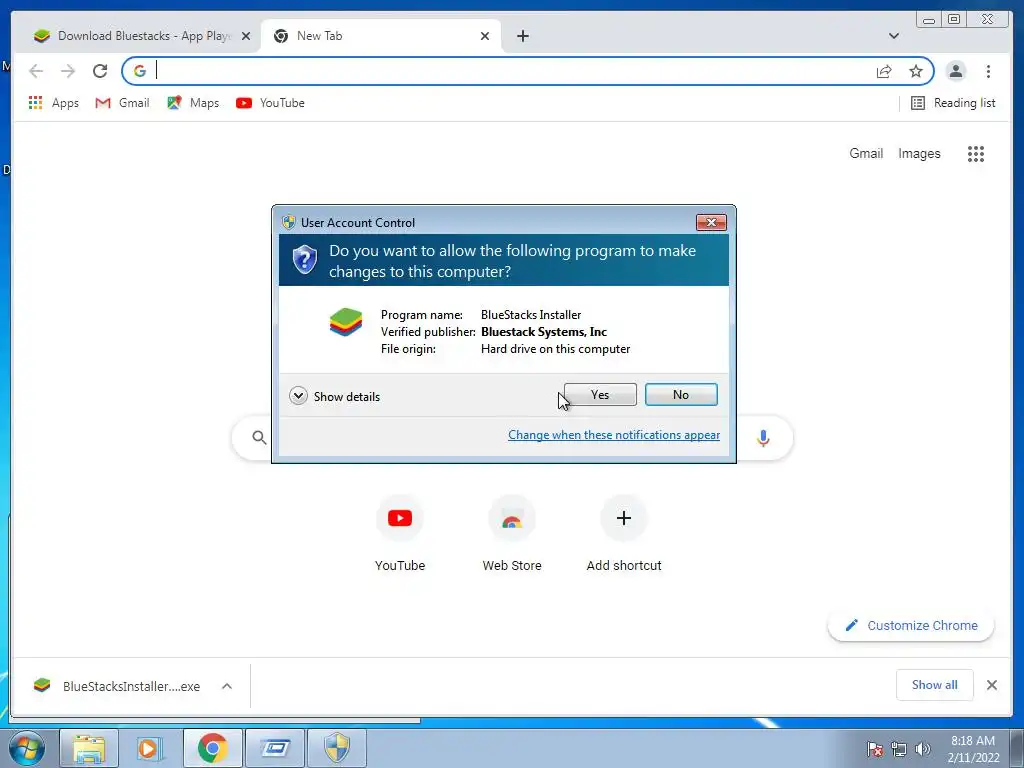Screen dimensions: 1024x768
Task: Open Action Center flag in system tray
Action: point(875,749)
